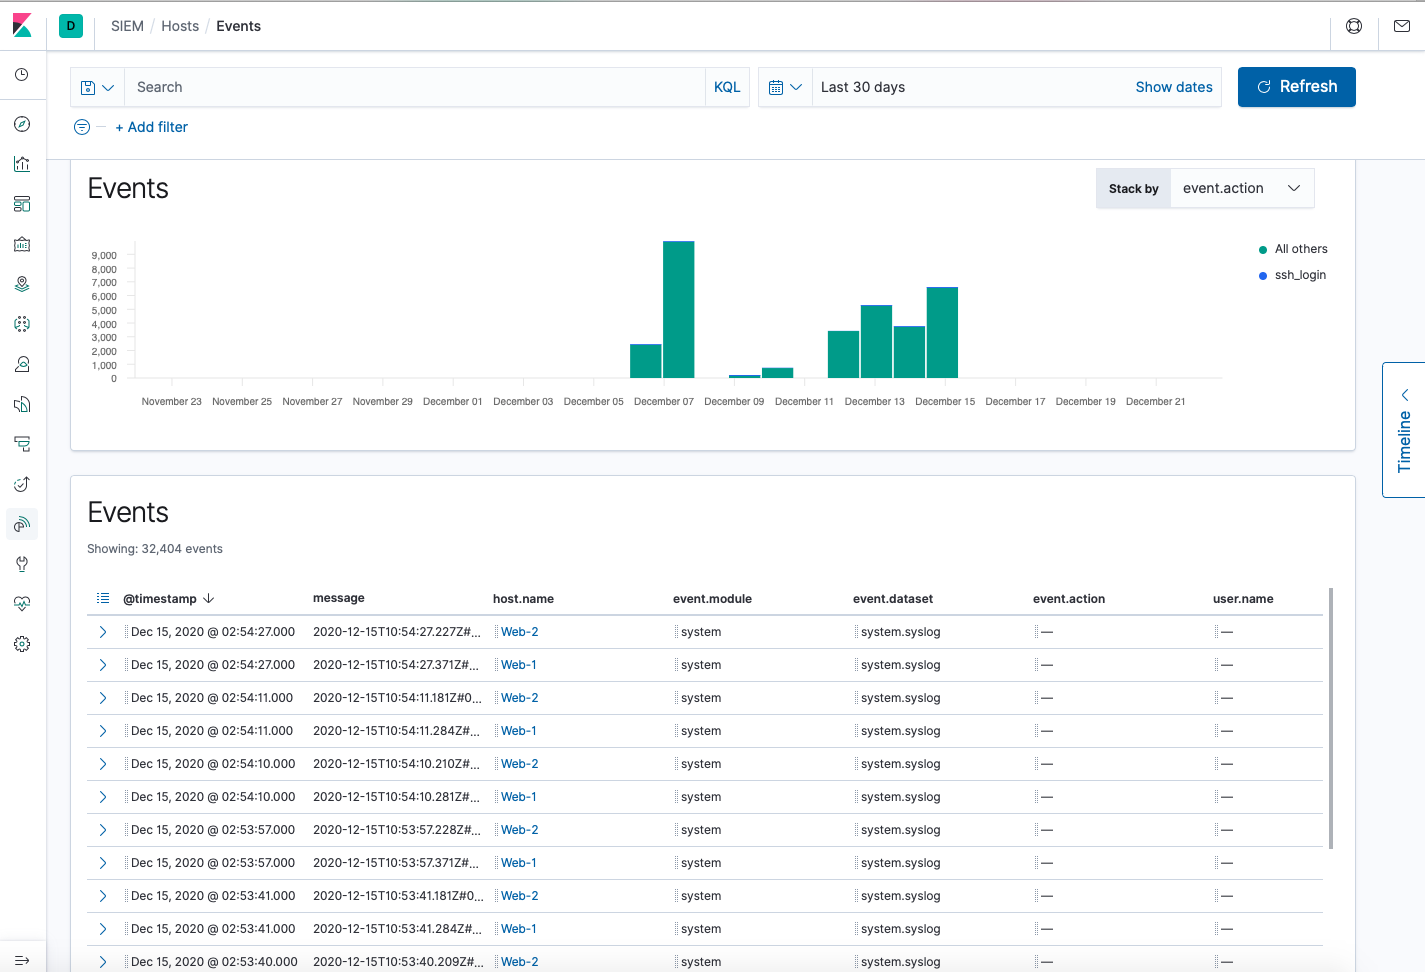Click + Add filter
1425x972 pixels.
pos(151,127)
